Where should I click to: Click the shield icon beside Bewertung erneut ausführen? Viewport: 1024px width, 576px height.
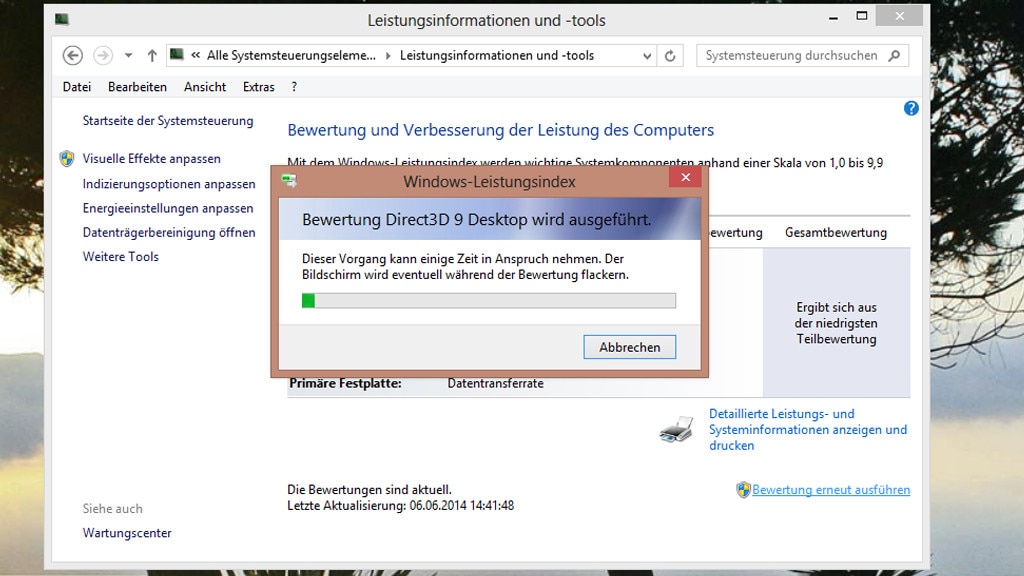tap(741, 490)
